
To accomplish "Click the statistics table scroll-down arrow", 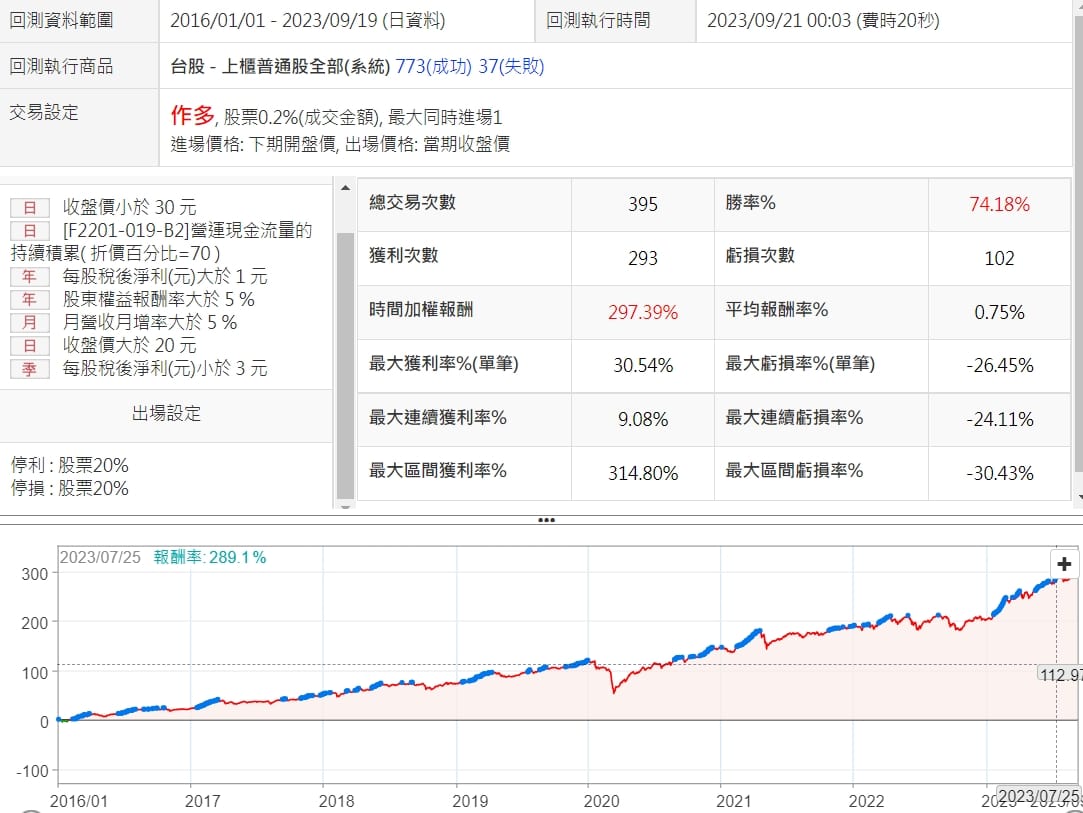I will 1077,495.
